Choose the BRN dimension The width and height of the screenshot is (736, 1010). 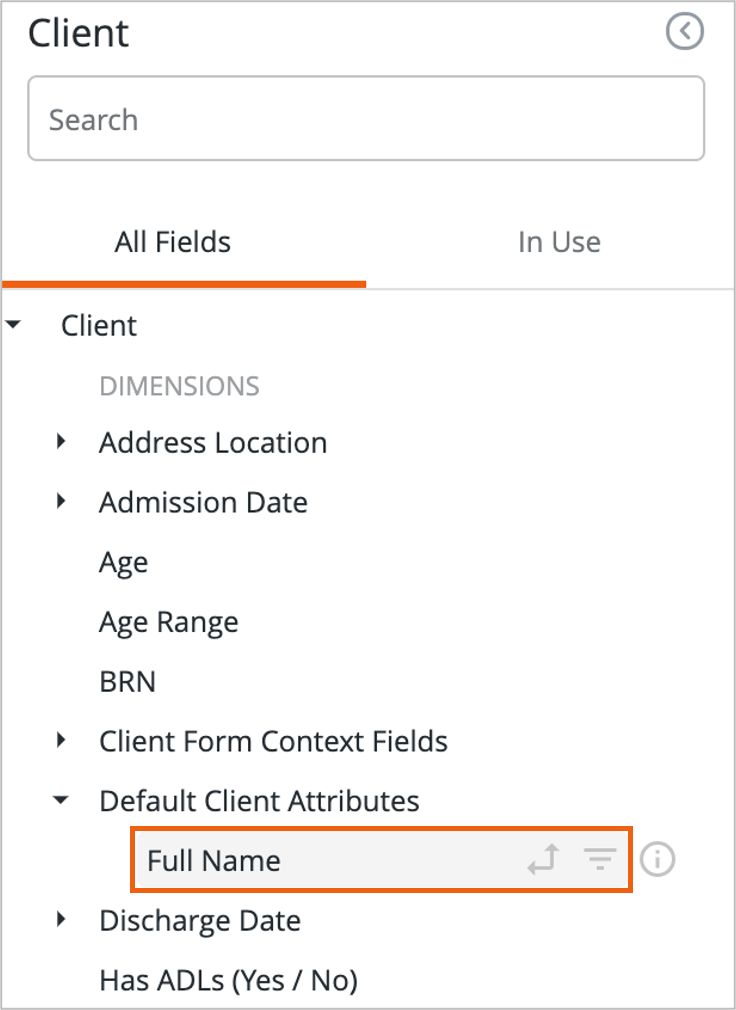pos(127,682)
